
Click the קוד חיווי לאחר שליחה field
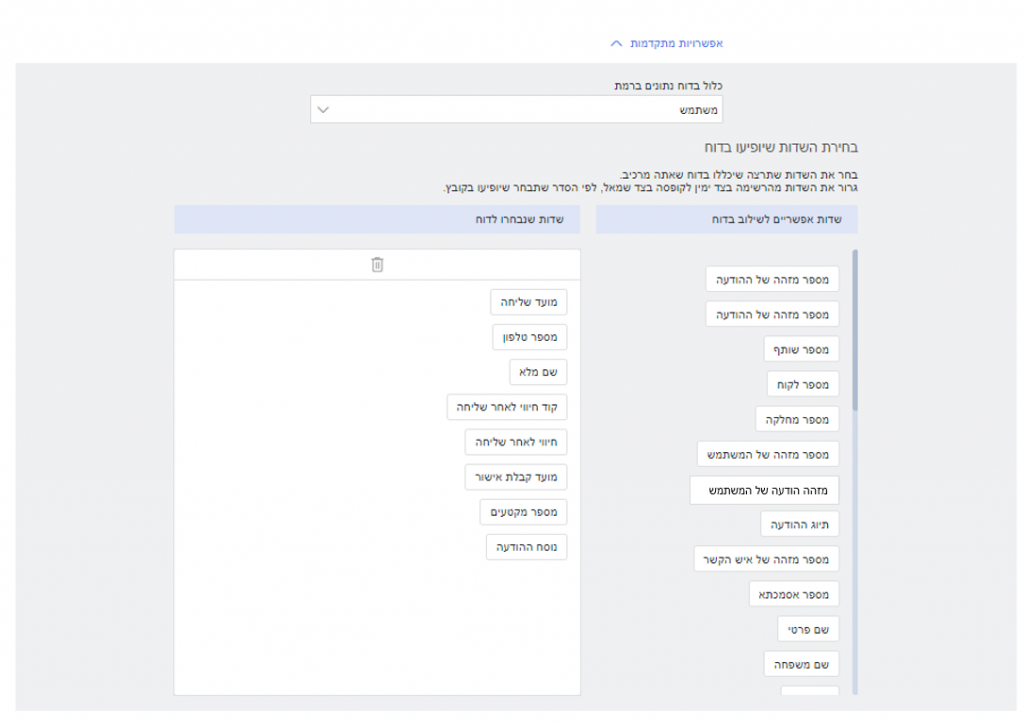pyautogui.click(x=507, y=407)
